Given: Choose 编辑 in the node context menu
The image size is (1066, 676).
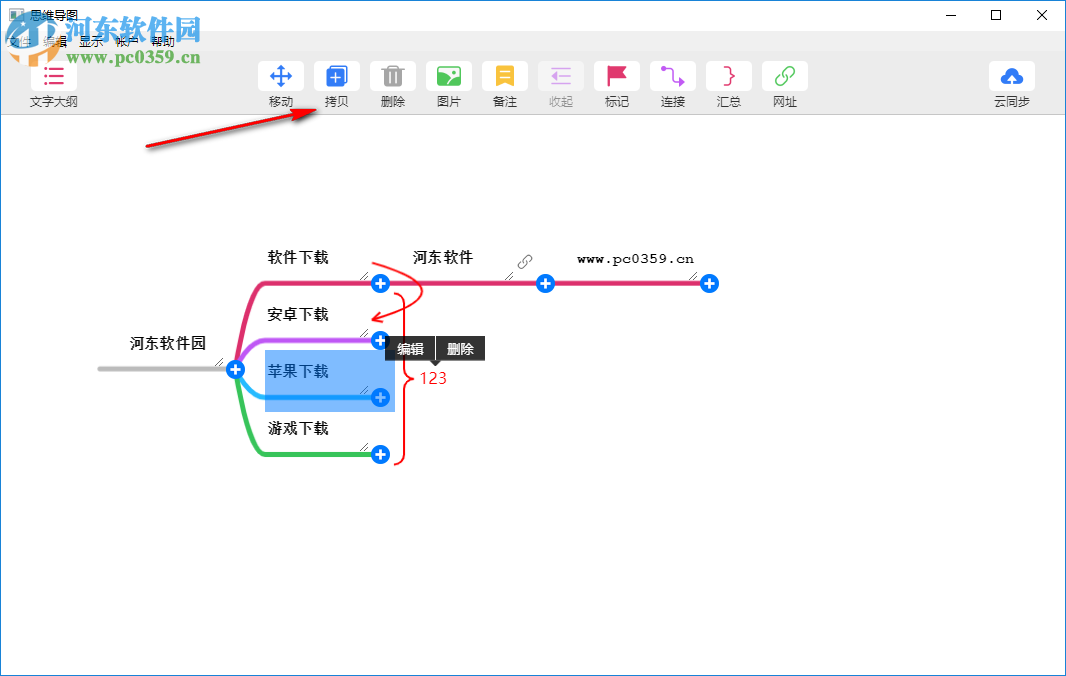Looking at the screenshot, I should coord(410,348).
